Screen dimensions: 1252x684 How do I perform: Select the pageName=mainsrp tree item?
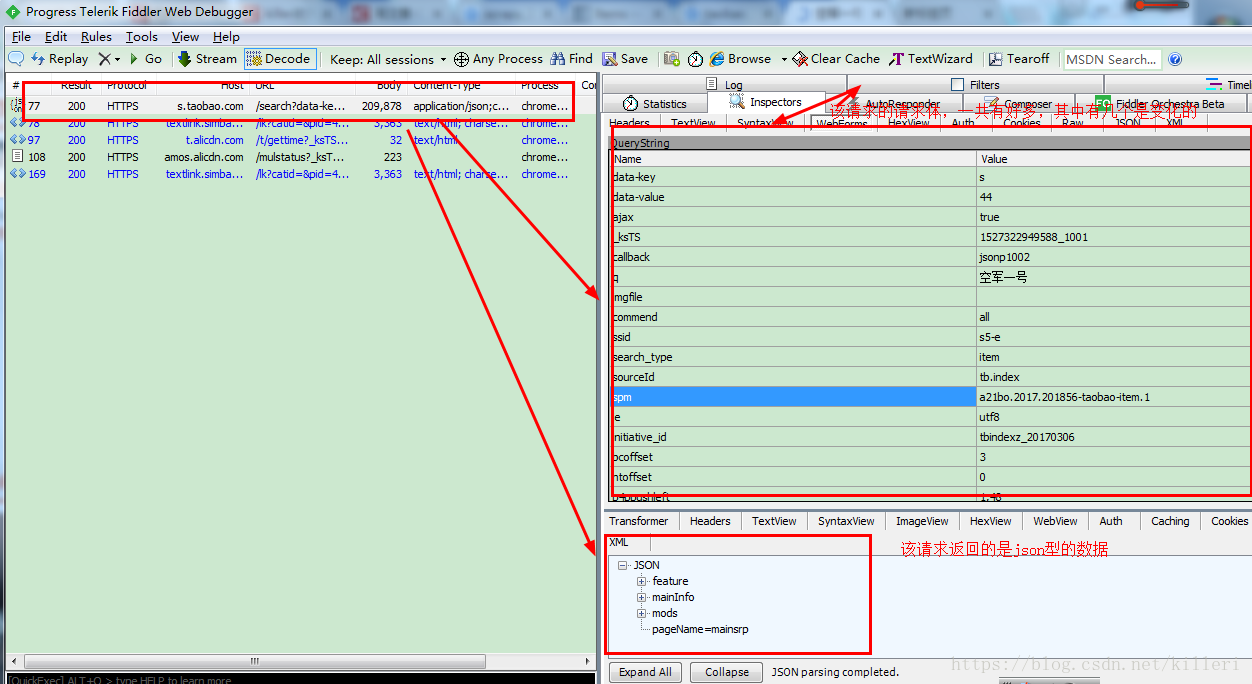(700, 629)
